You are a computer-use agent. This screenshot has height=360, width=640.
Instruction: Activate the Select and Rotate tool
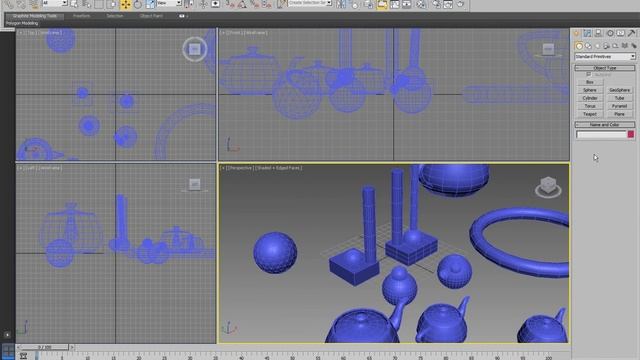(x=138, y=4)
